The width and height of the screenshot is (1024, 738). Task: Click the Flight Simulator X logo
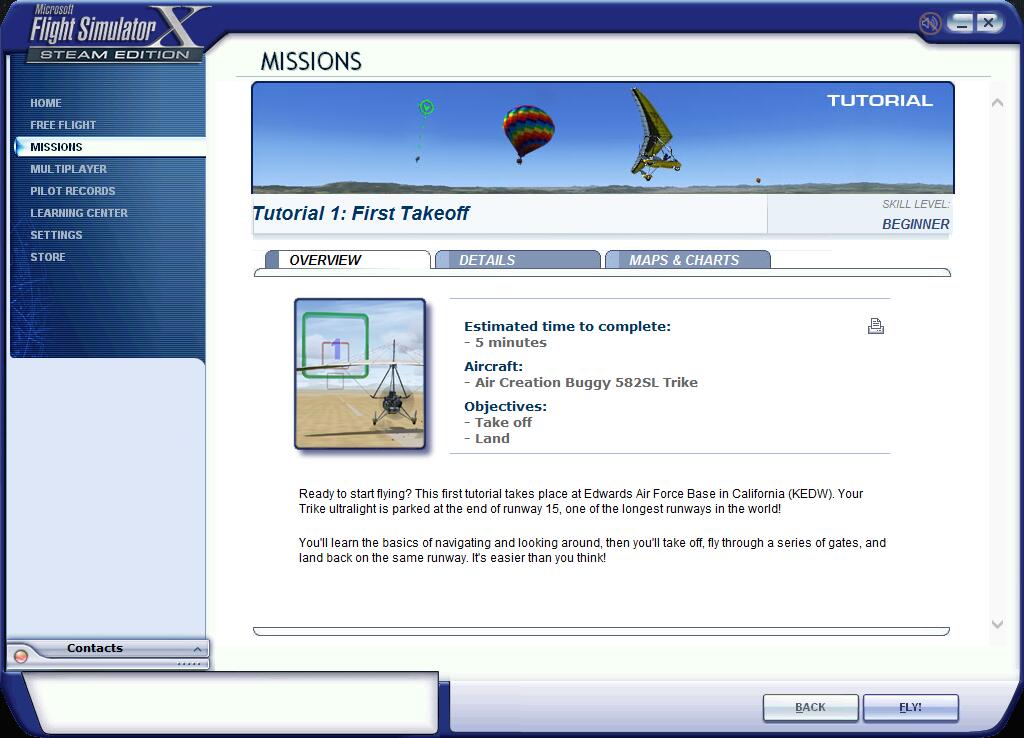point(116,33)
